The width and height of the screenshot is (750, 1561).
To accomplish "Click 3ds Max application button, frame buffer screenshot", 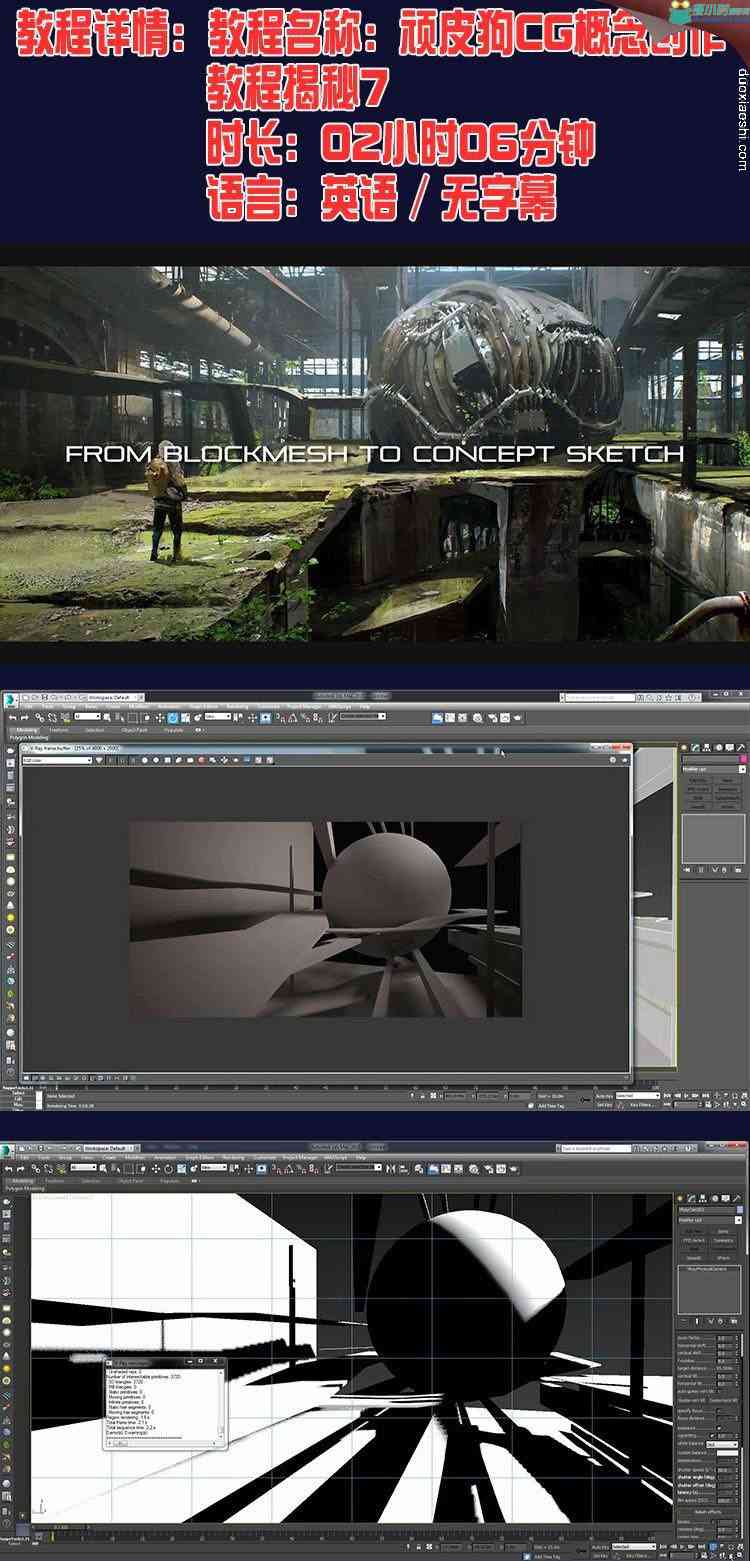I will [x=8, y=698].
